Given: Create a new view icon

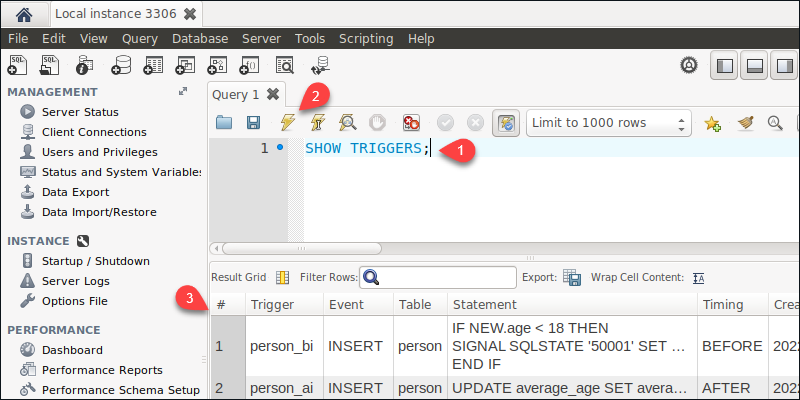Looking at the screenshot, I should 185,65.
